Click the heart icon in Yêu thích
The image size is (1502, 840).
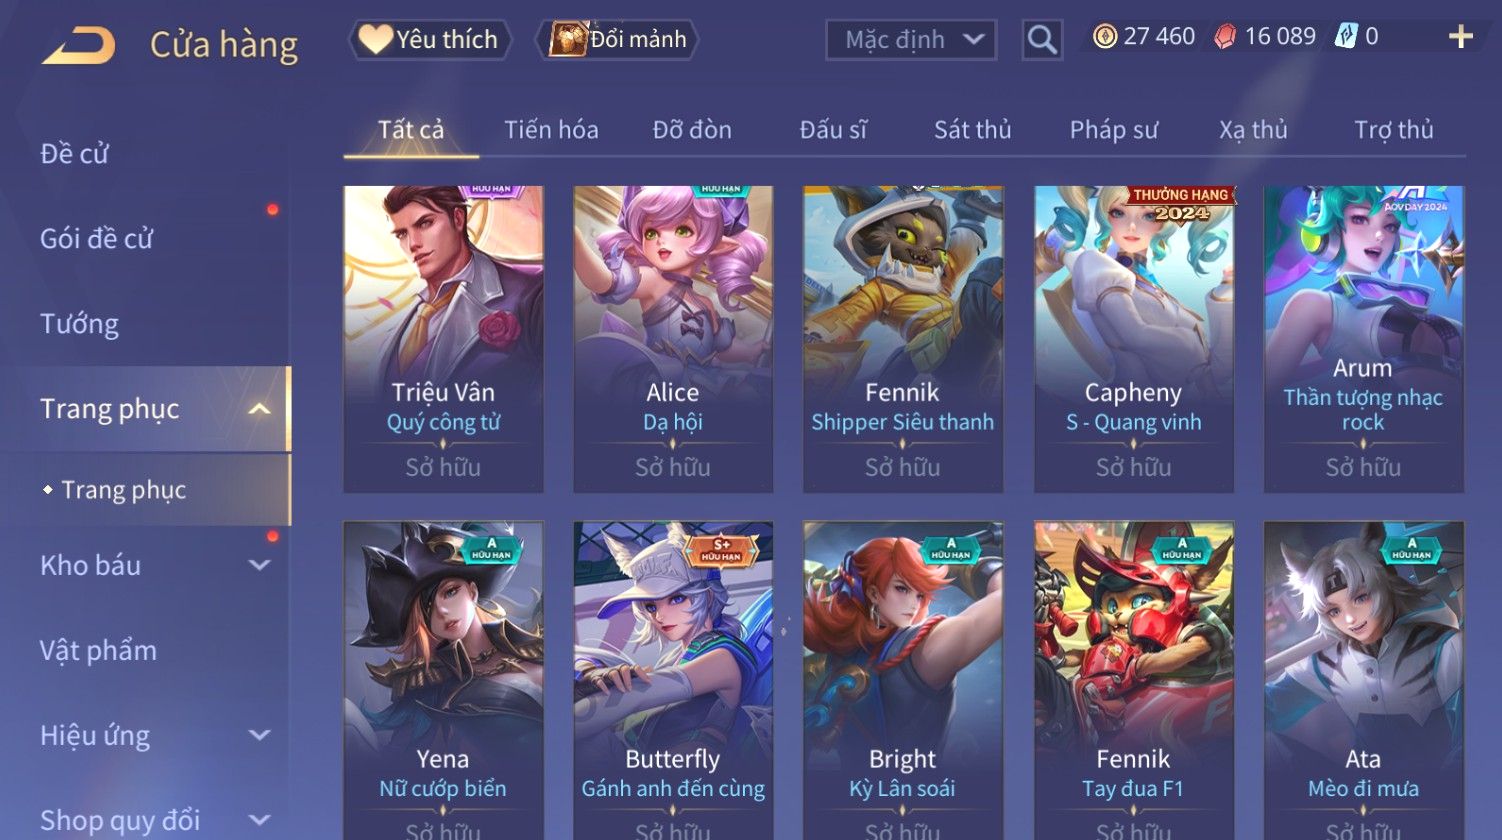pyautogui.click(x=376, y=39)
